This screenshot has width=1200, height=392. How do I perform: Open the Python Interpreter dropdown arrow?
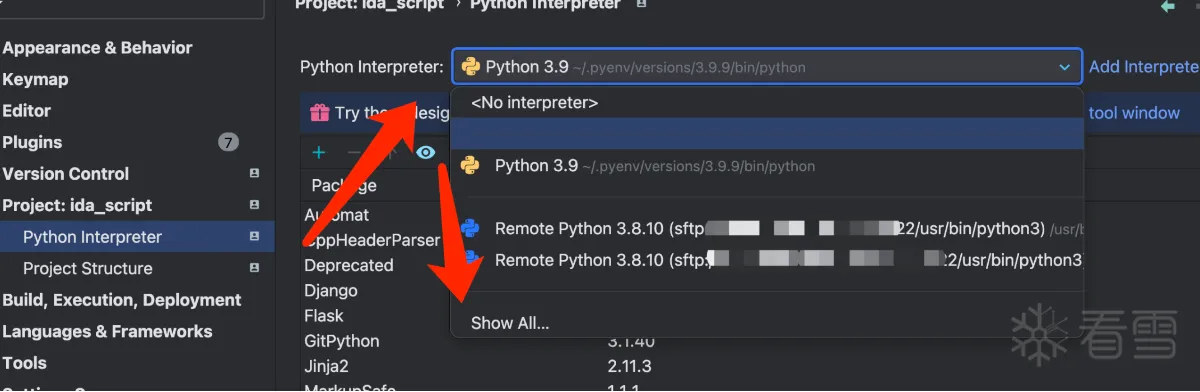tap(1064, 67)
